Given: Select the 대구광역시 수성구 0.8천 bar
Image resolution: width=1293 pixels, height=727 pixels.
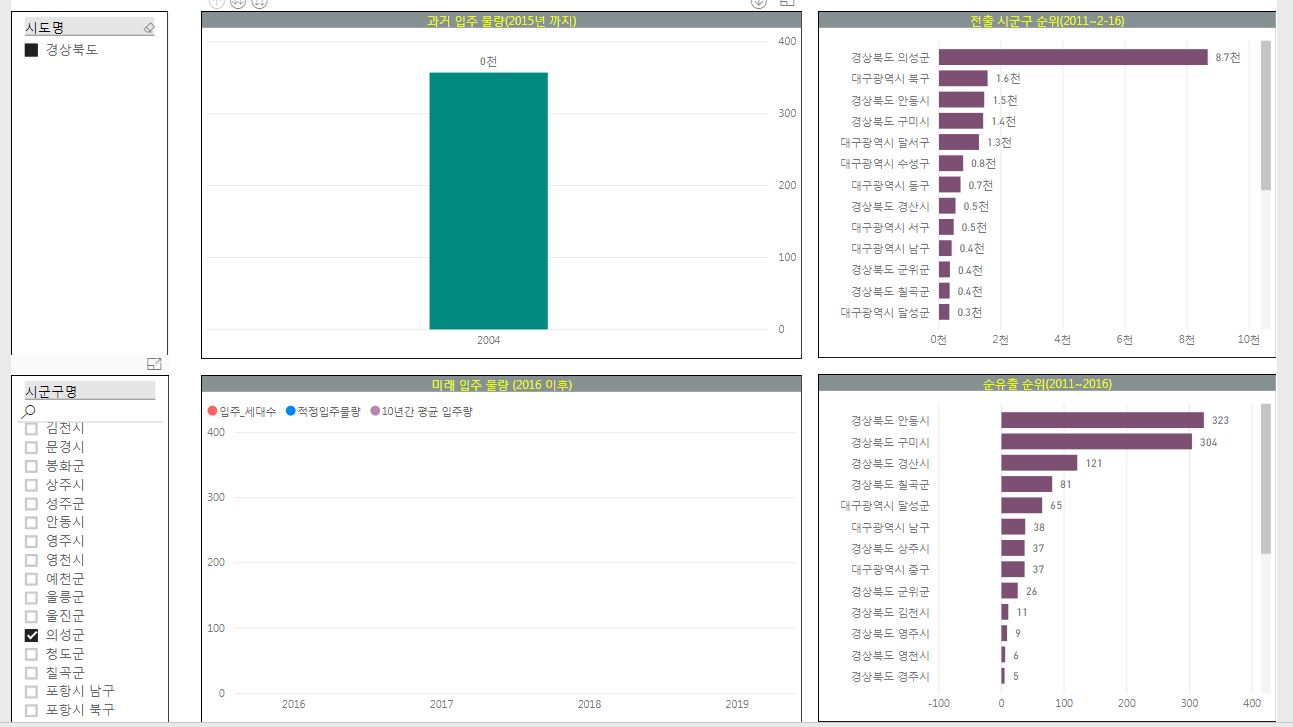Looking at the screenshot, I should [x=951, y=163].
